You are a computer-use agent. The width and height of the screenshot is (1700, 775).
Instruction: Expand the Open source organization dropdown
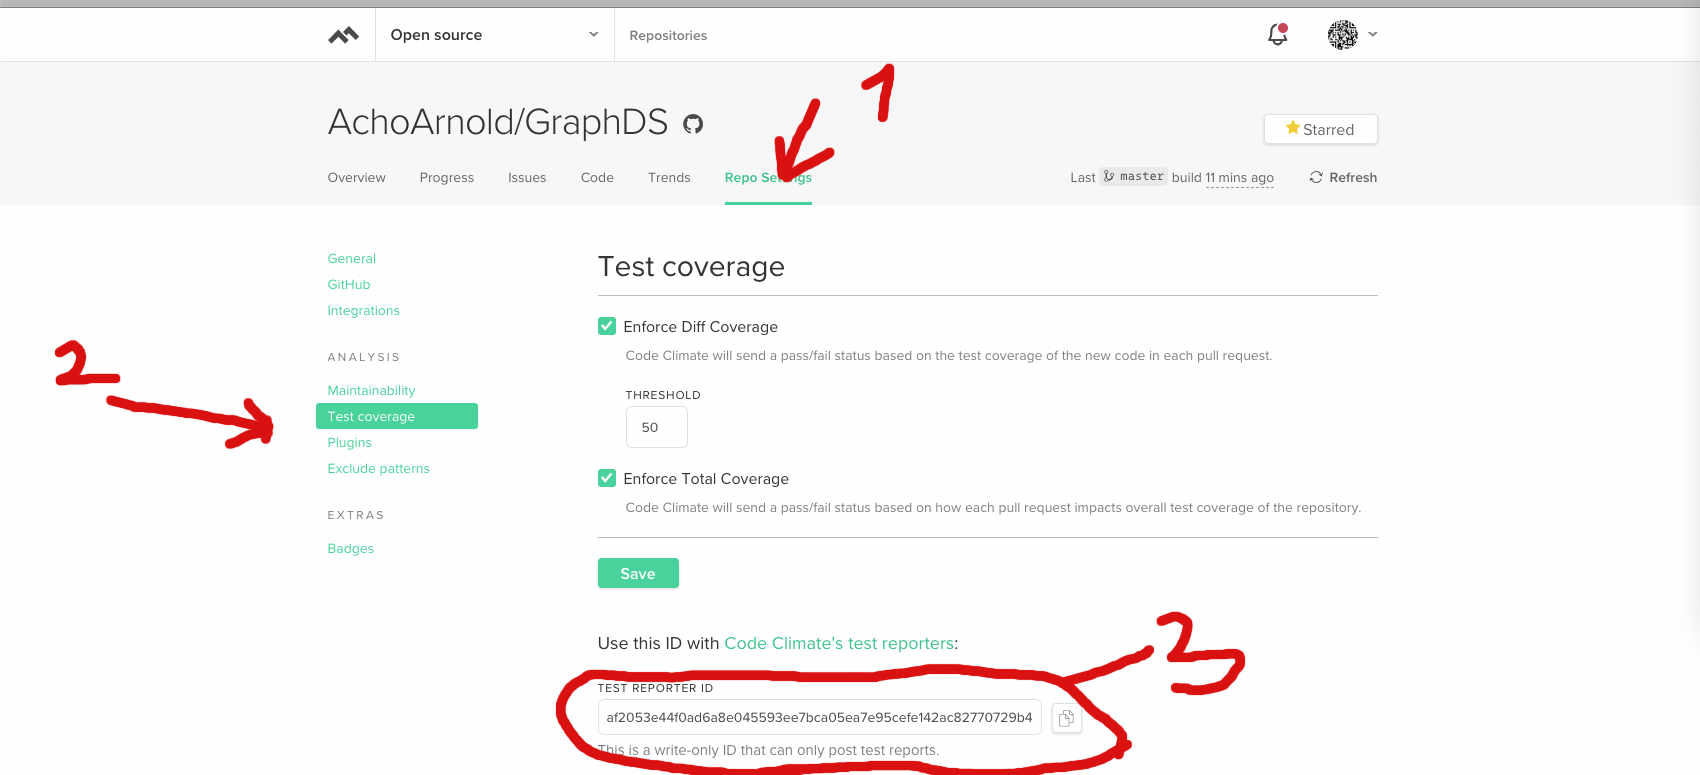495,35
